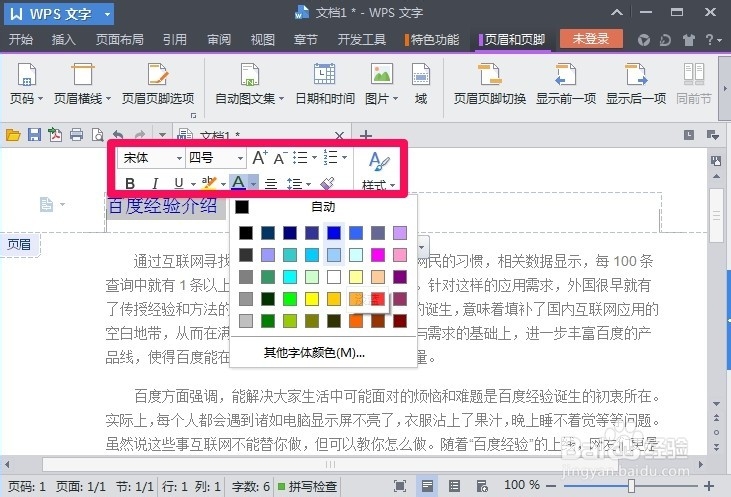Toggle underline formatting (U)
Viewport: 731px width, 497px height.
click(x=179, y=183)
